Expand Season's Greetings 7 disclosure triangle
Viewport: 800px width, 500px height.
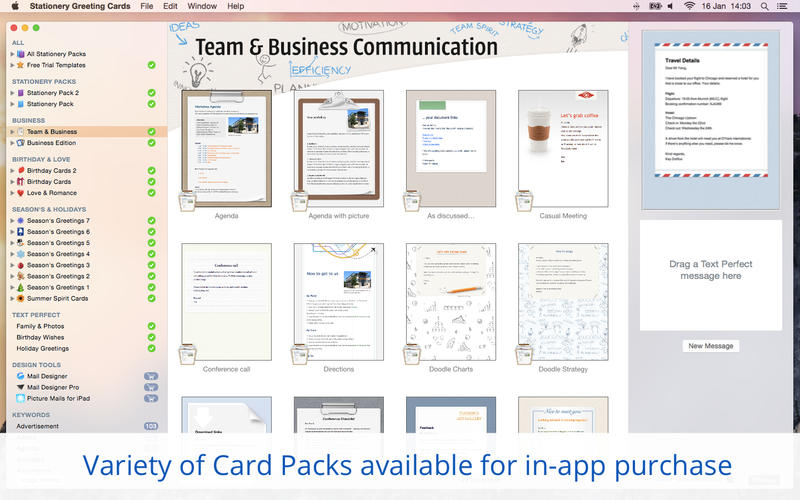(x=12, y=221)
